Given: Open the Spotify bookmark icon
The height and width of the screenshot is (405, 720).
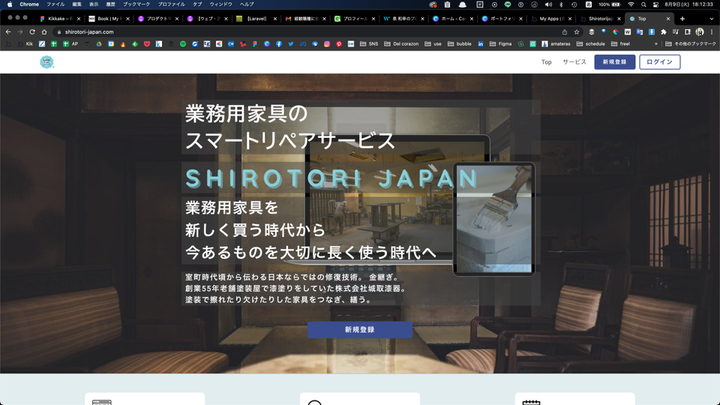Looking at the screenshot, I should point(183,44).
